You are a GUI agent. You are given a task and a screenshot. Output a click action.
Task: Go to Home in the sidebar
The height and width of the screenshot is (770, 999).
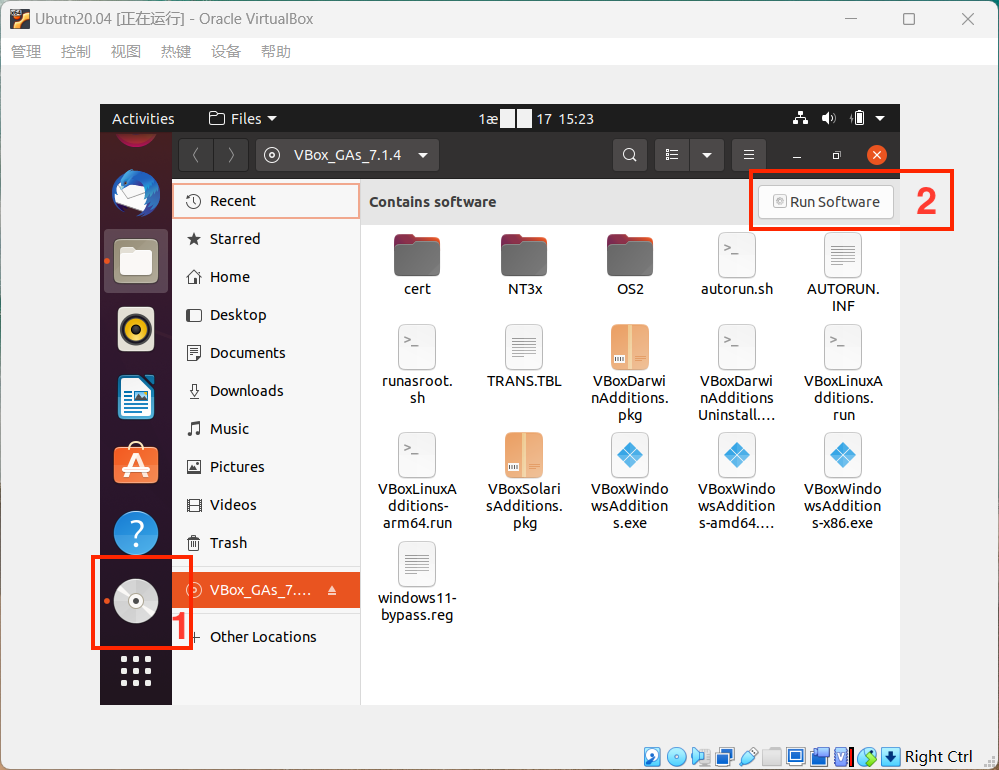[x=266, y=277]
